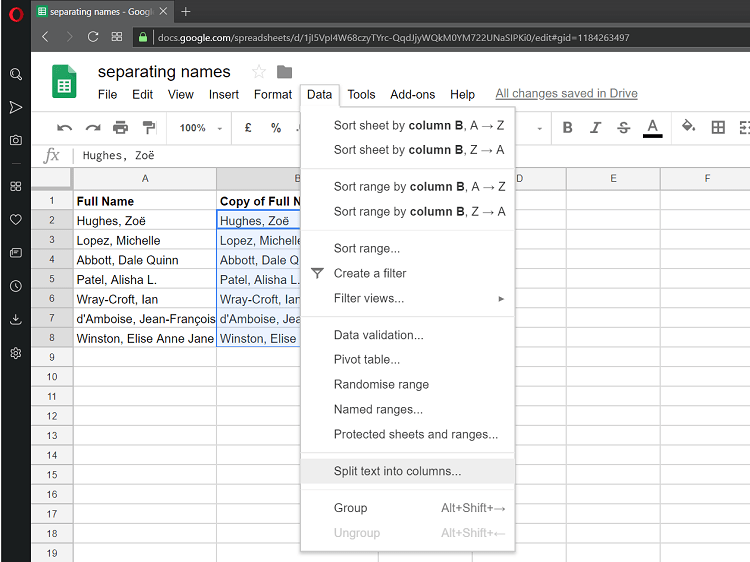Toggle italic text formatting

point(596,127)
